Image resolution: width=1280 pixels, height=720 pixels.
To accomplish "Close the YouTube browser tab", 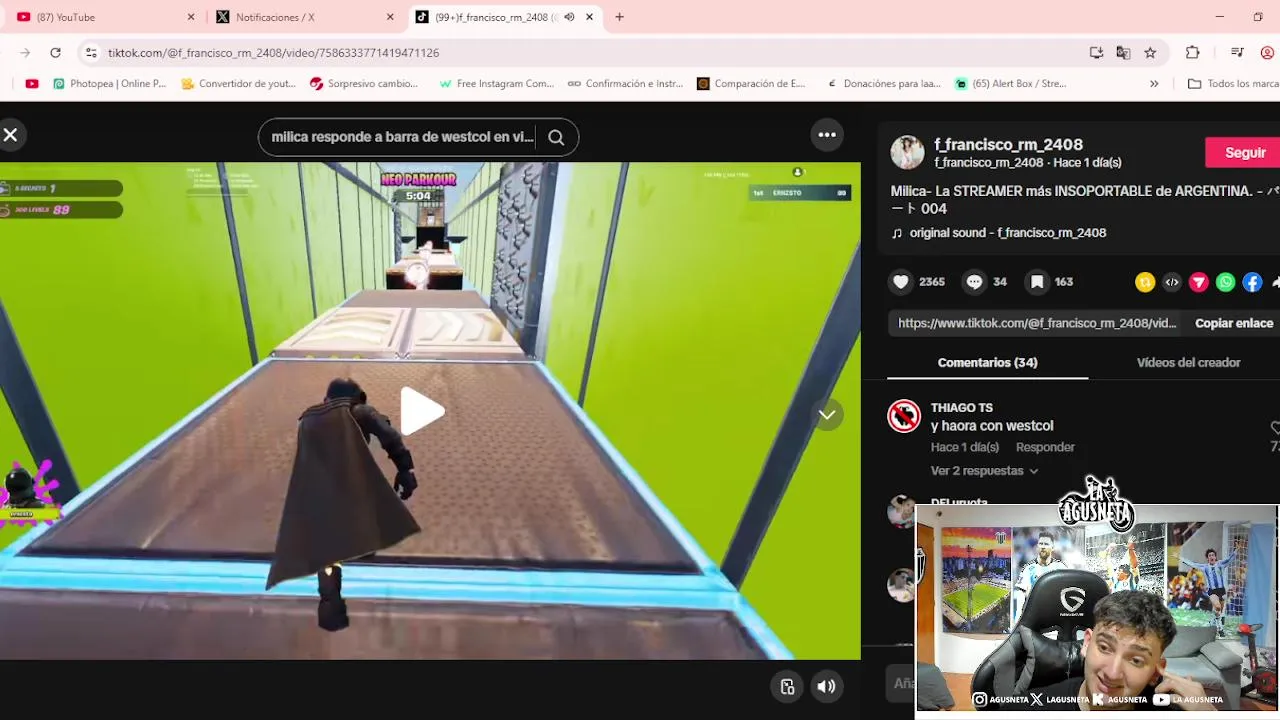I will tap(191, 17).
